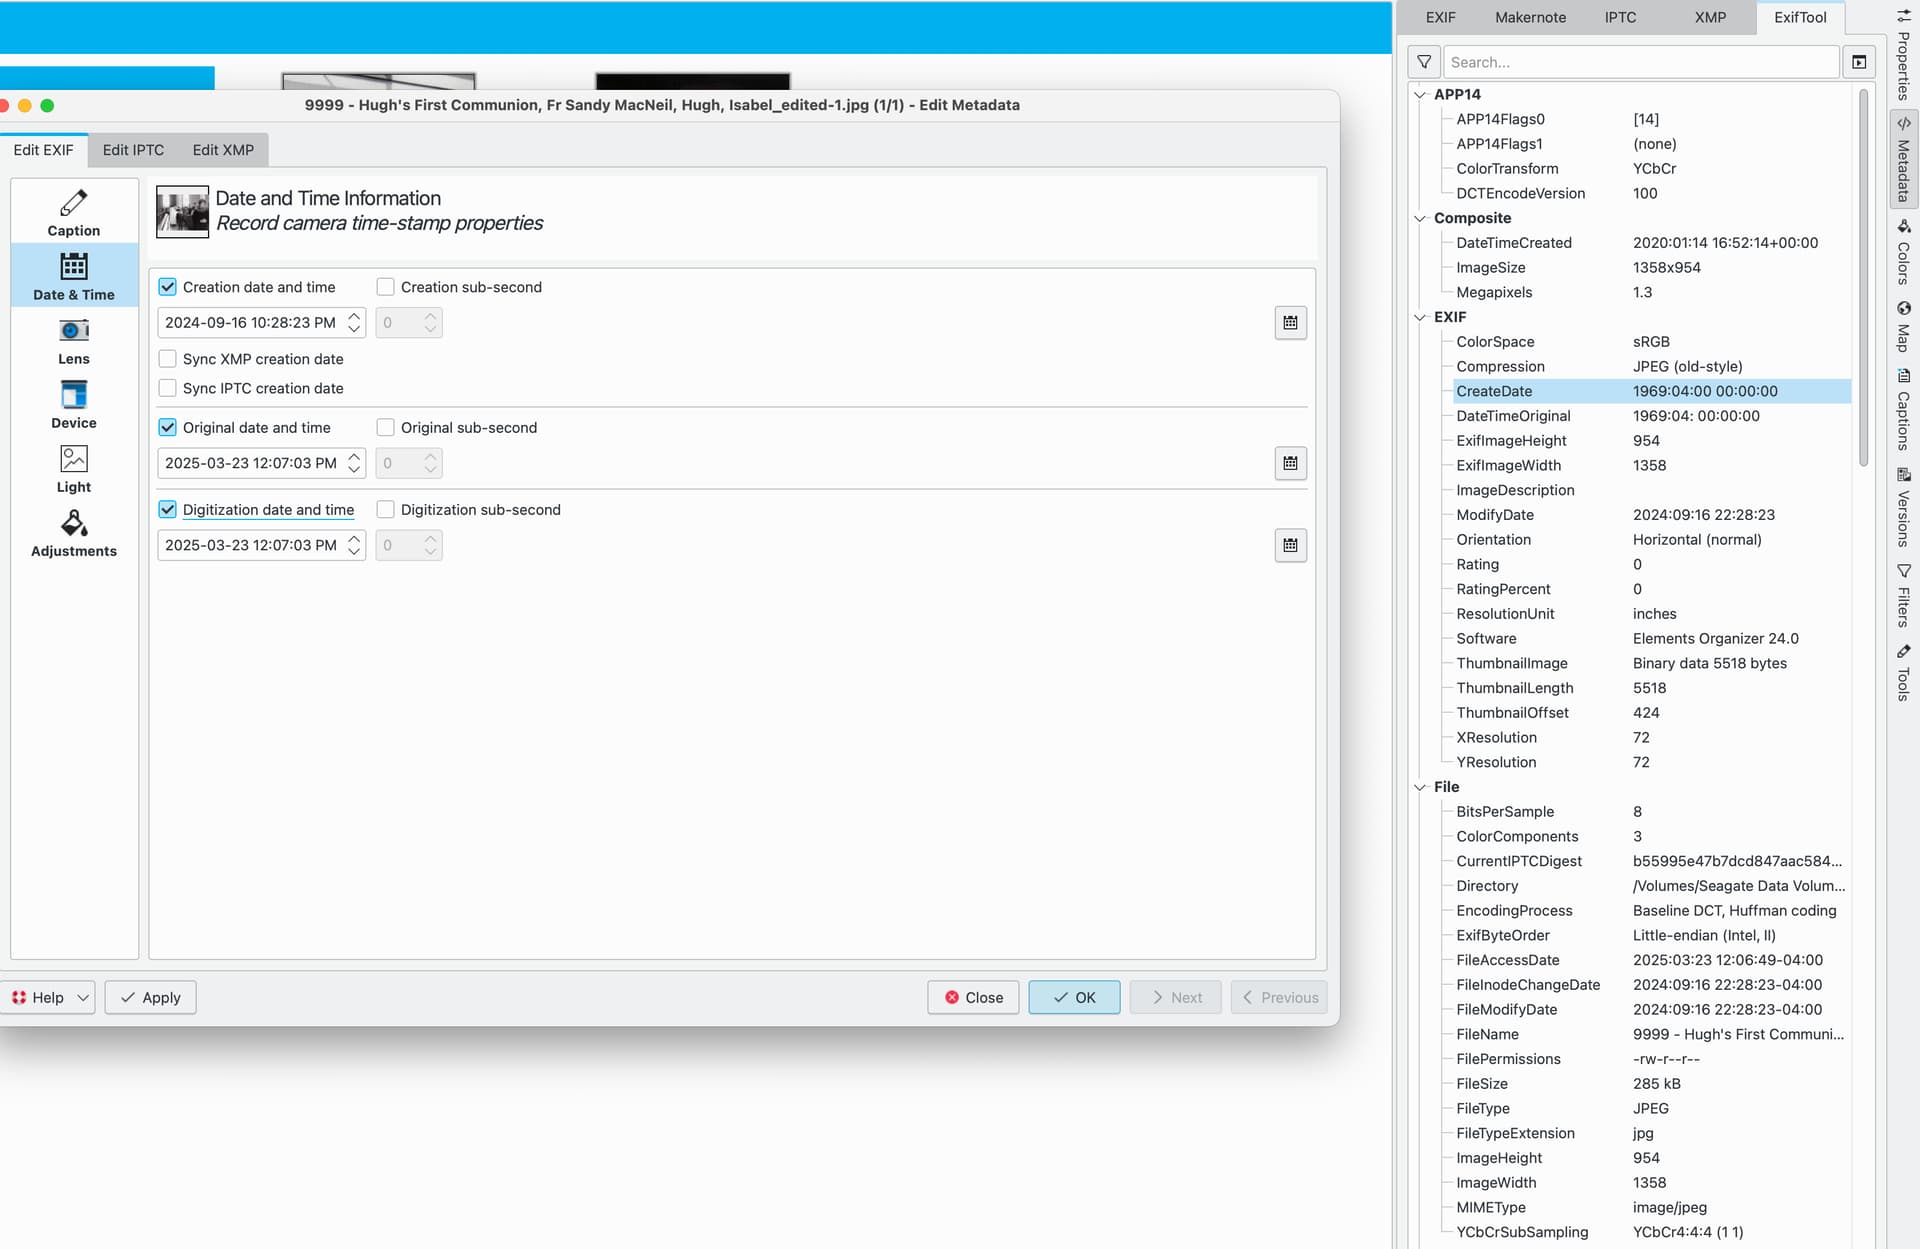
Task: Open the EXIF metadata tab
Action: click(1440, 17)
